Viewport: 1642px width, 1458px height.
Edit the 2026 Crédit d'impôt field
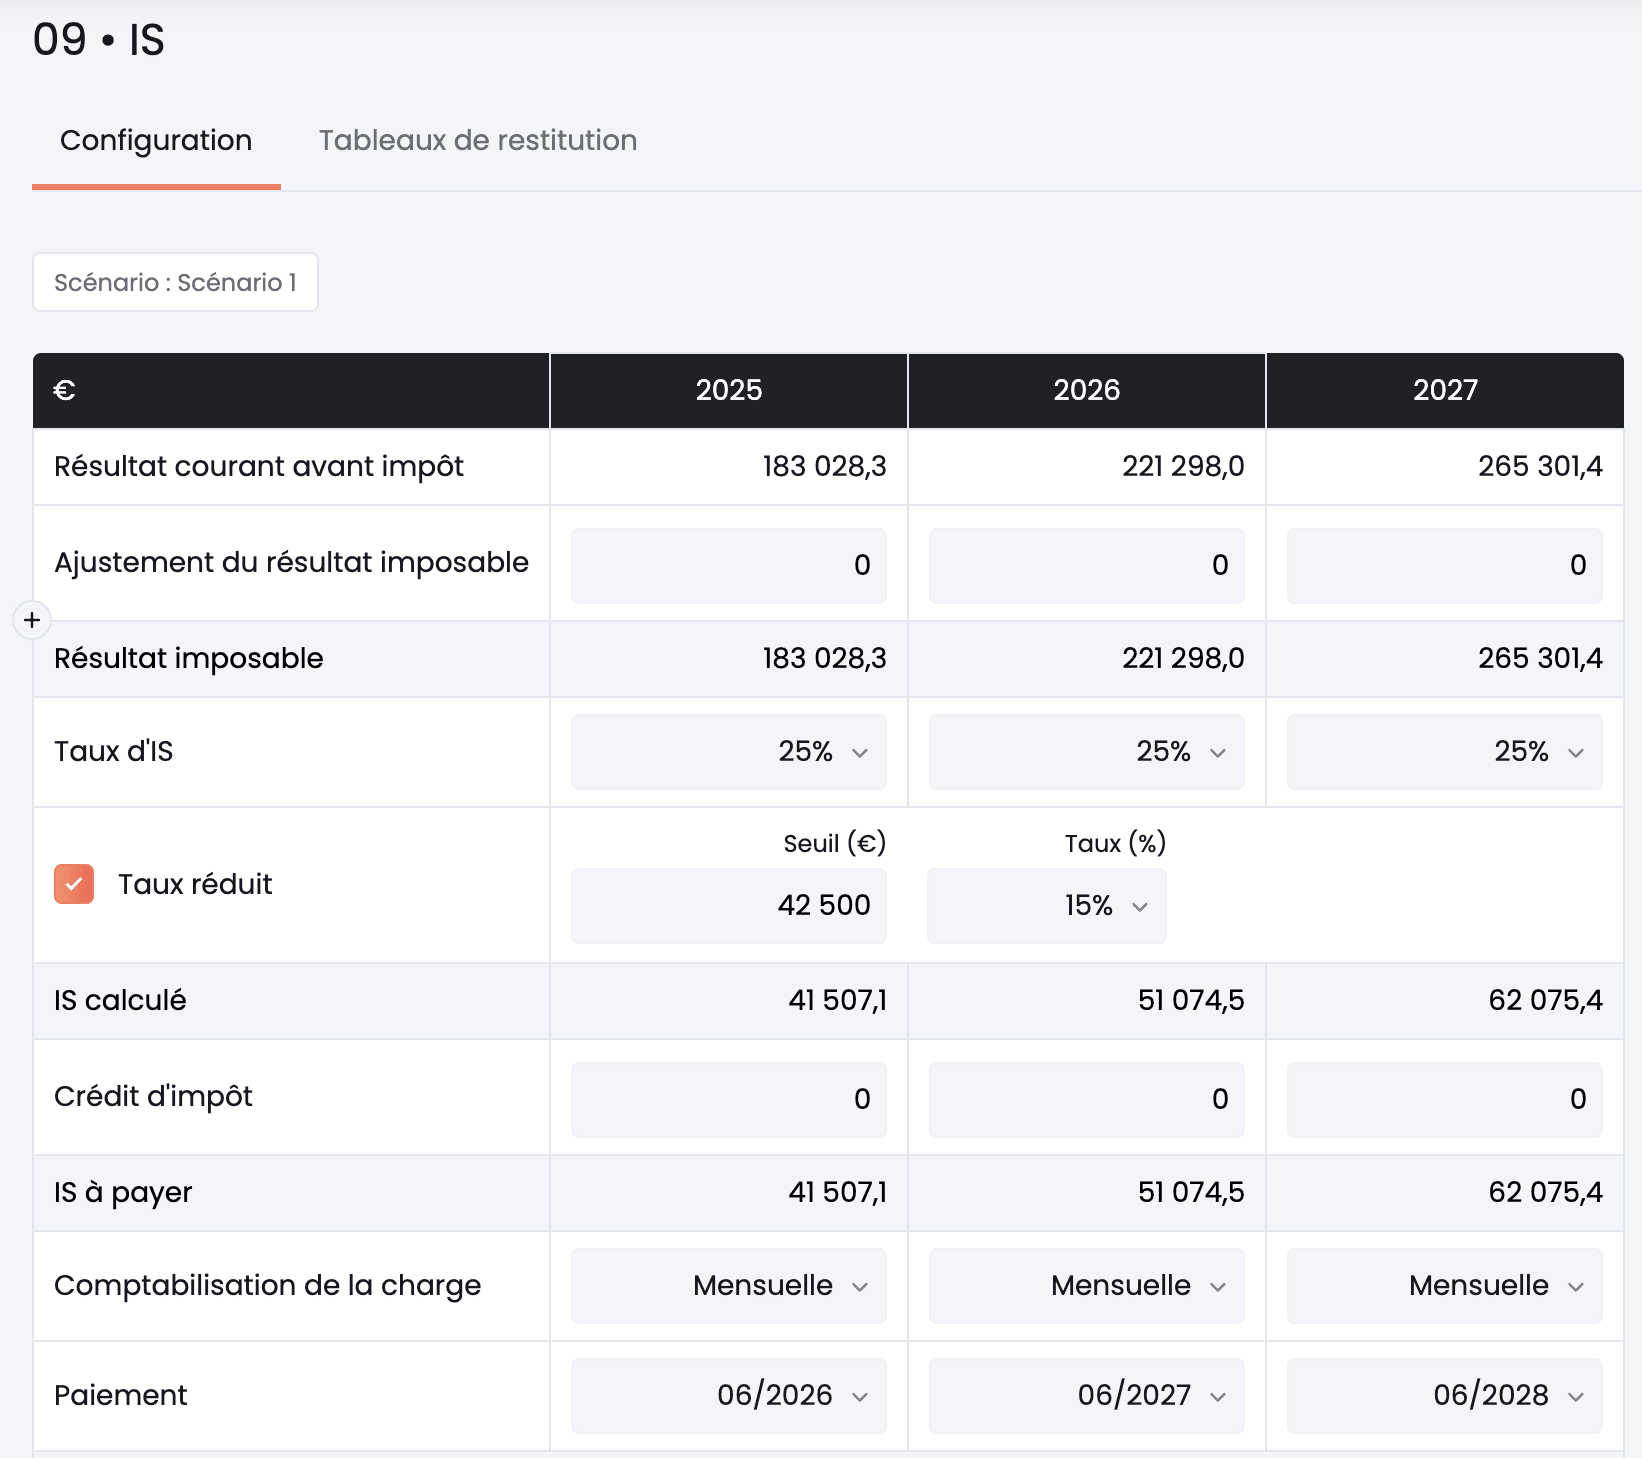1086,1100
